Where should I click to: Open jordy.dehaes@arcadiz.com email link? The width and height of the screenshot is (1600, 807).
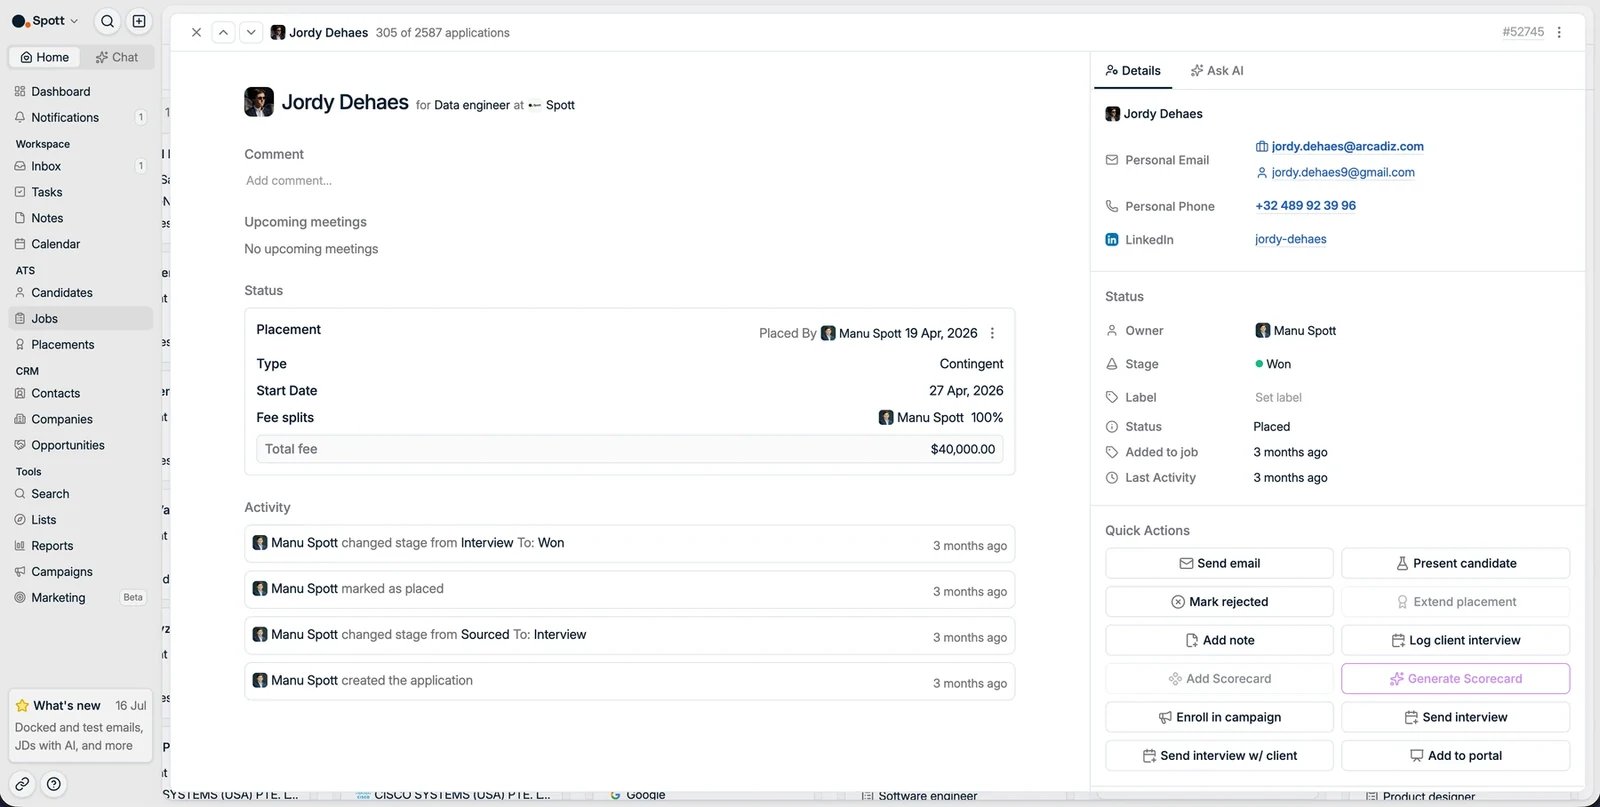click(x=1347, y=147)
